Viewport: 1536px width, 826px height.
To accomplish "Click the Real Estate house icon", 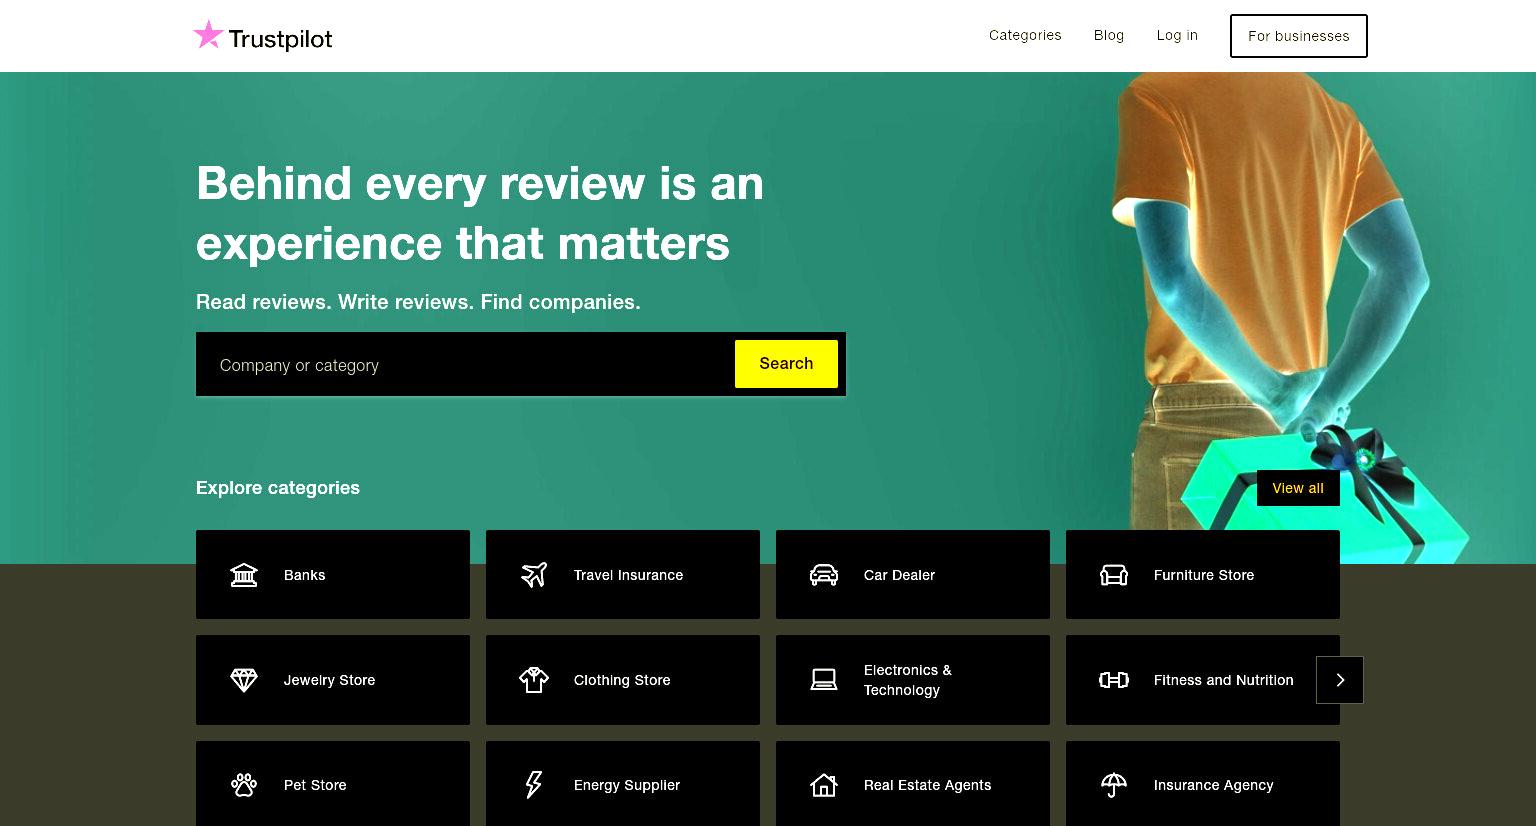I will [824, 785].
